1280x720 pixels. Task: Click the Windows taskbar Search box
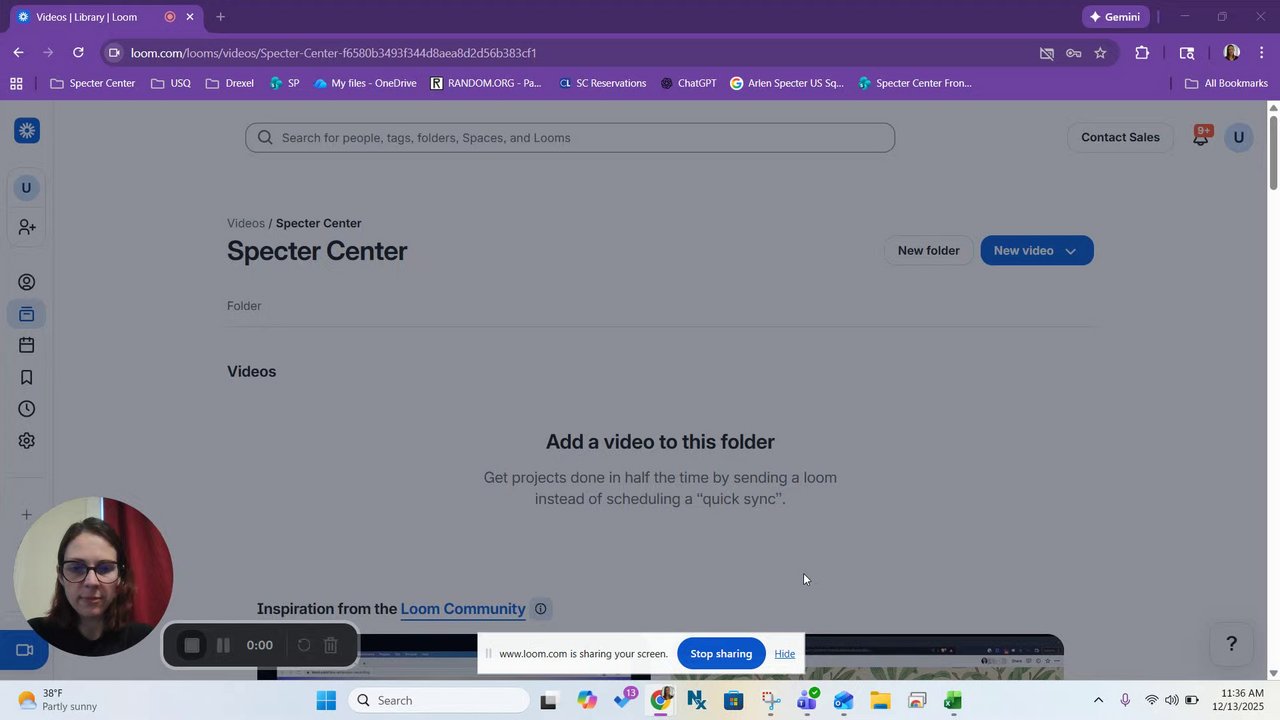pos(439,700)
